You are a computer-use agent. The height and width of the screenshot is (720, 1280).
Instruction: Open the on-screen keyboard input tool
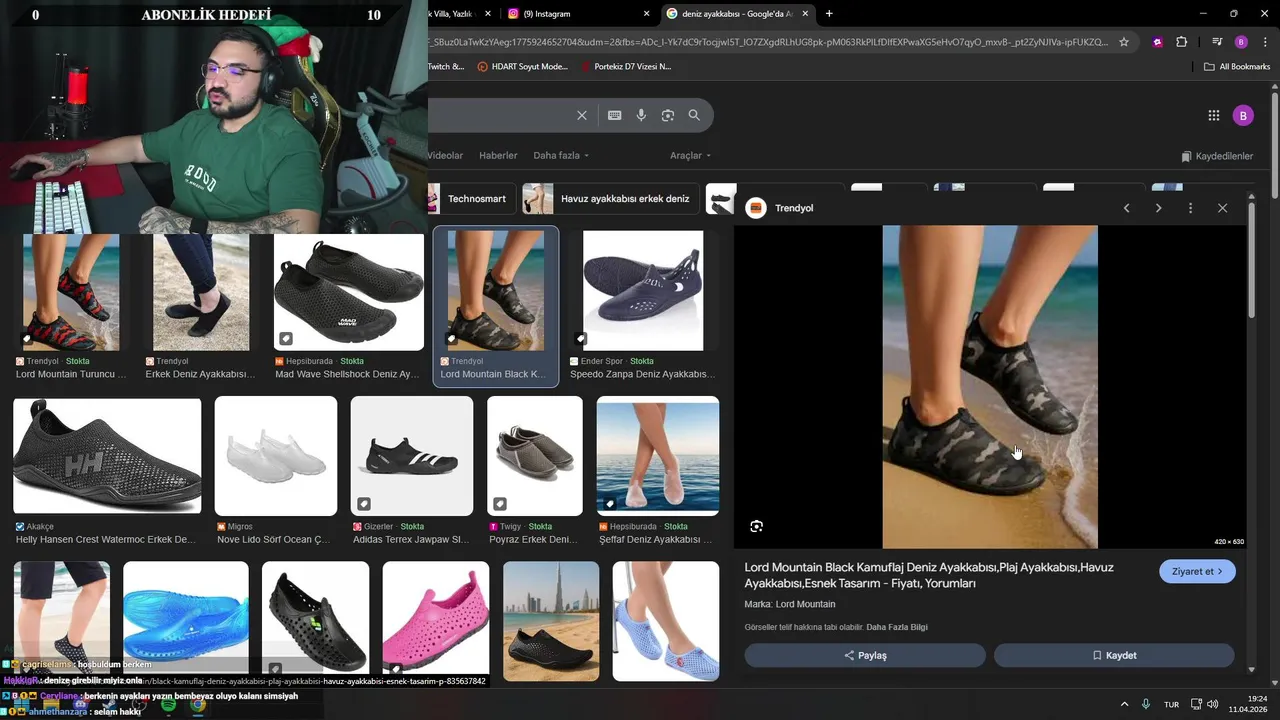coord(614,115)
